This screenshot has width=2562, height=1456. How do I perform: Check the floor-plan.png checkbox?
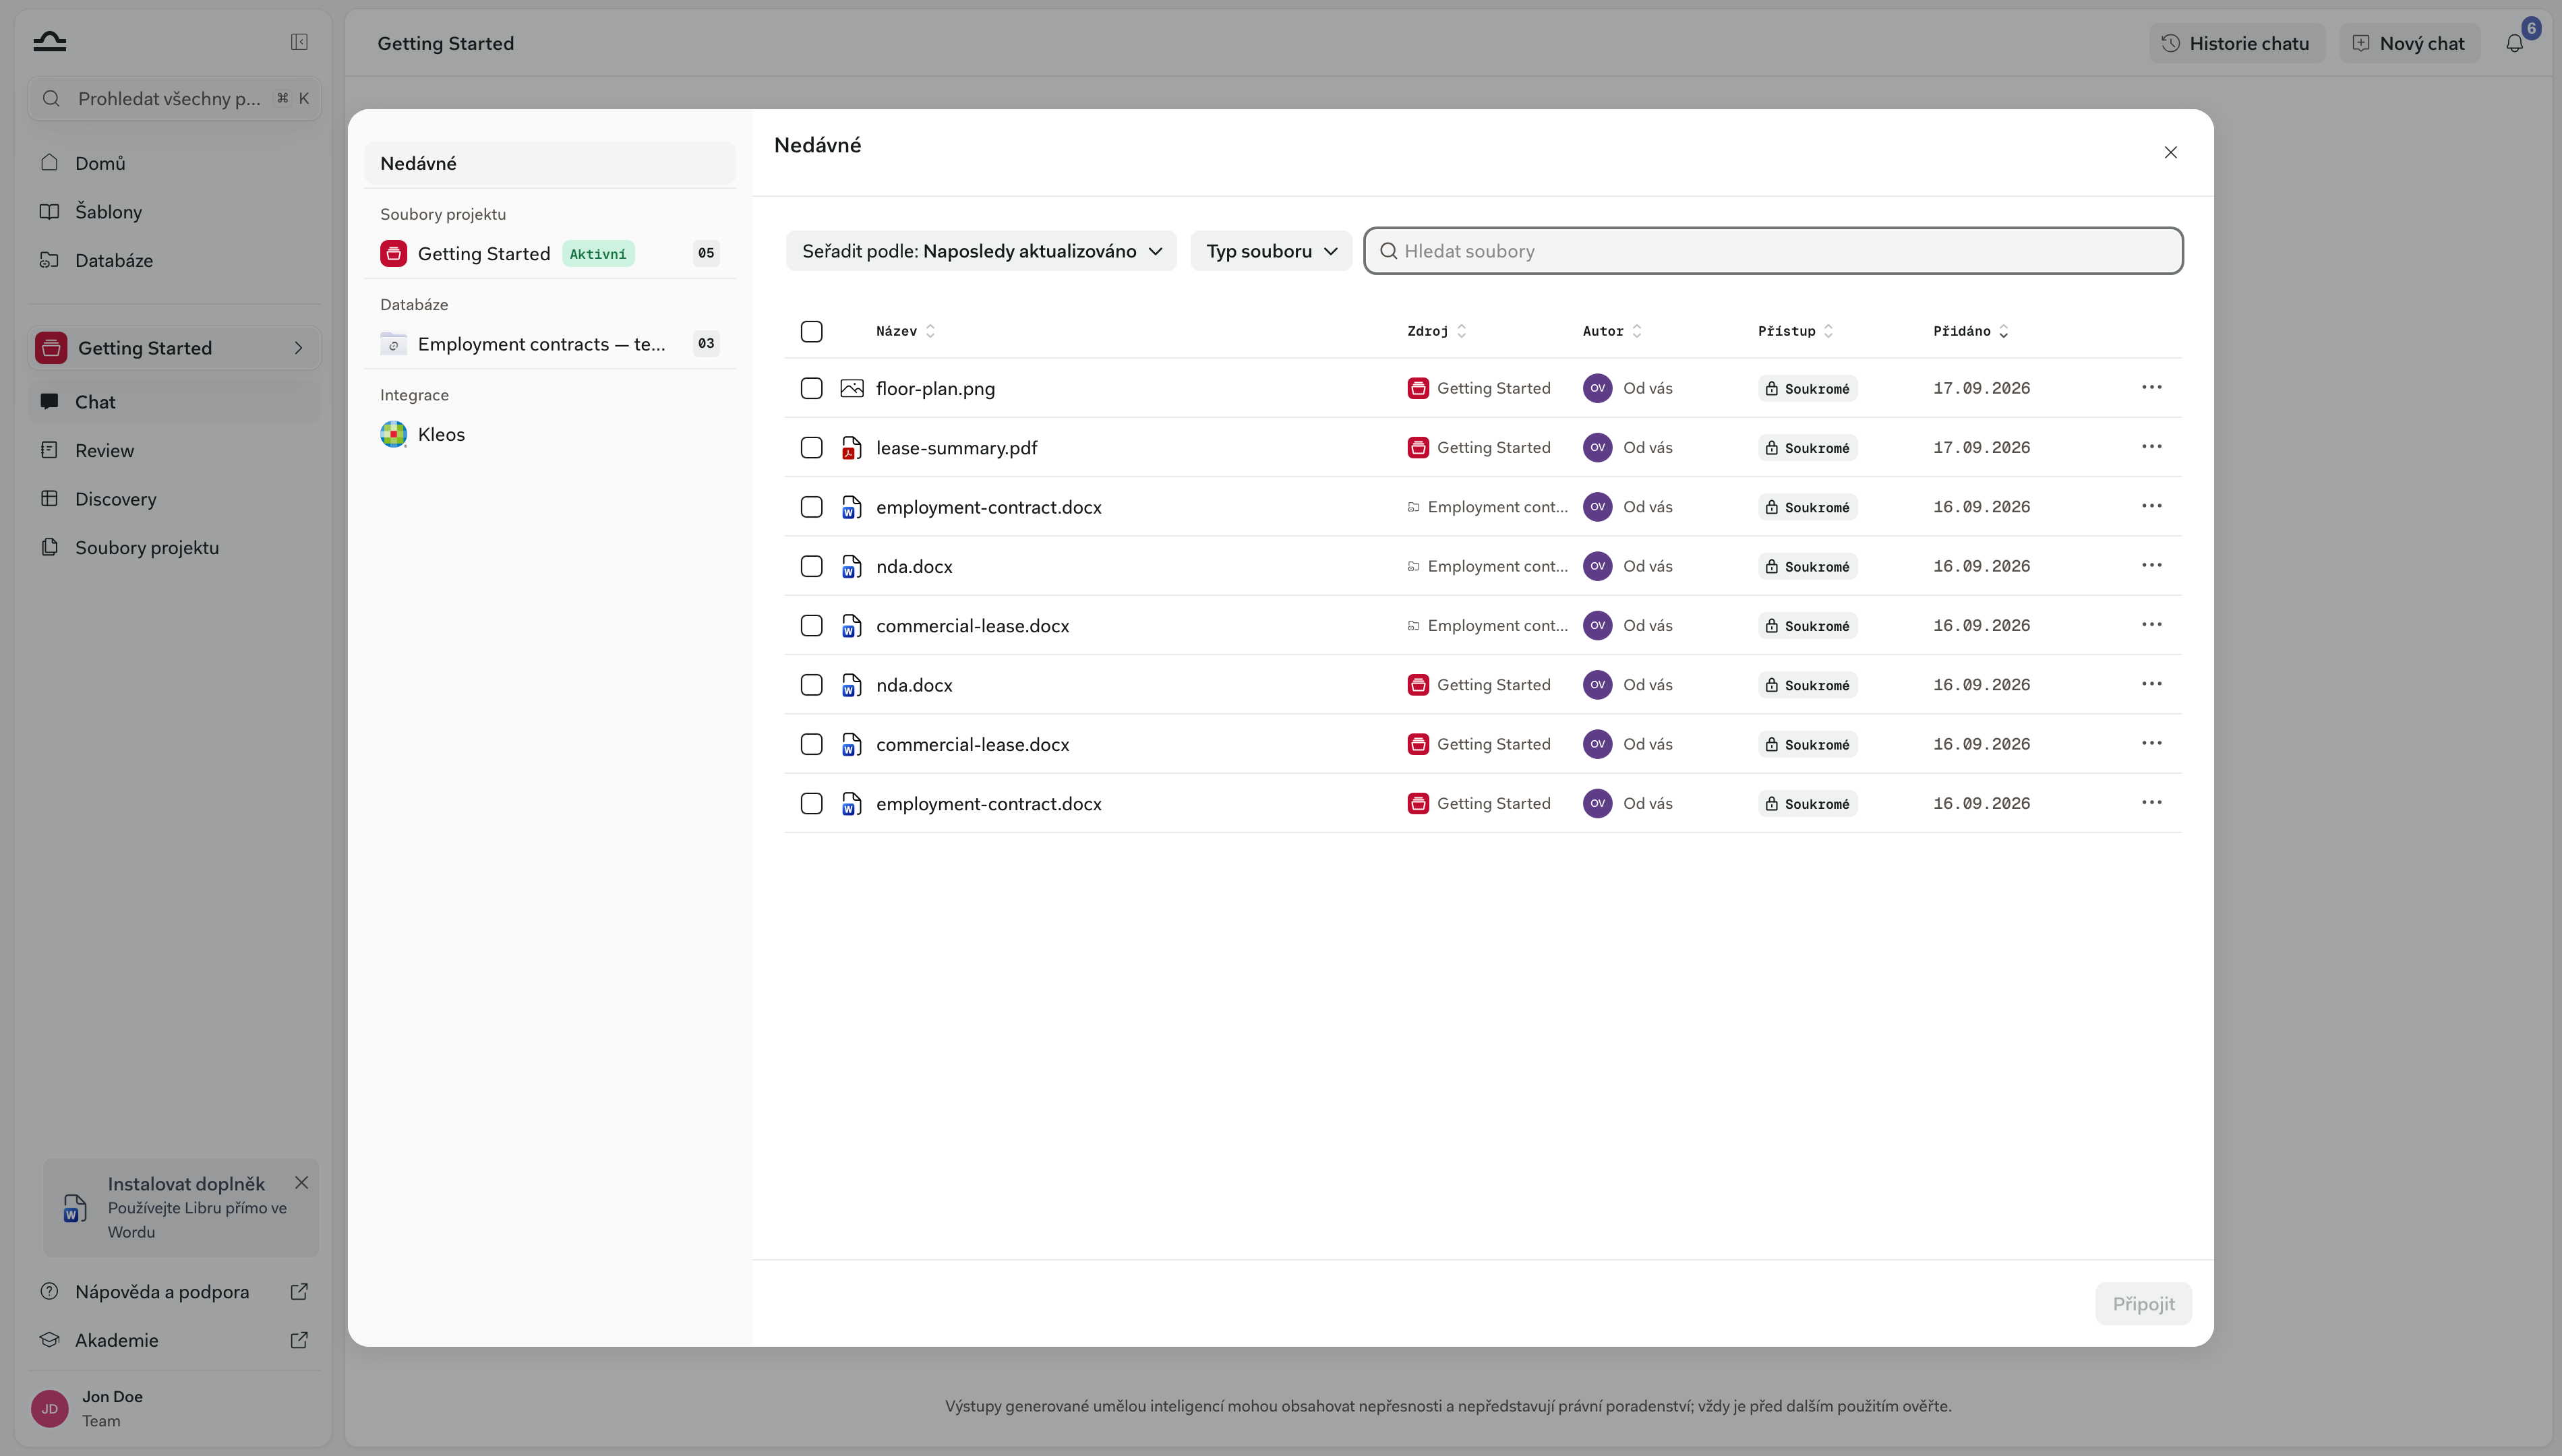pyautogui.click(x=812, y=388)
